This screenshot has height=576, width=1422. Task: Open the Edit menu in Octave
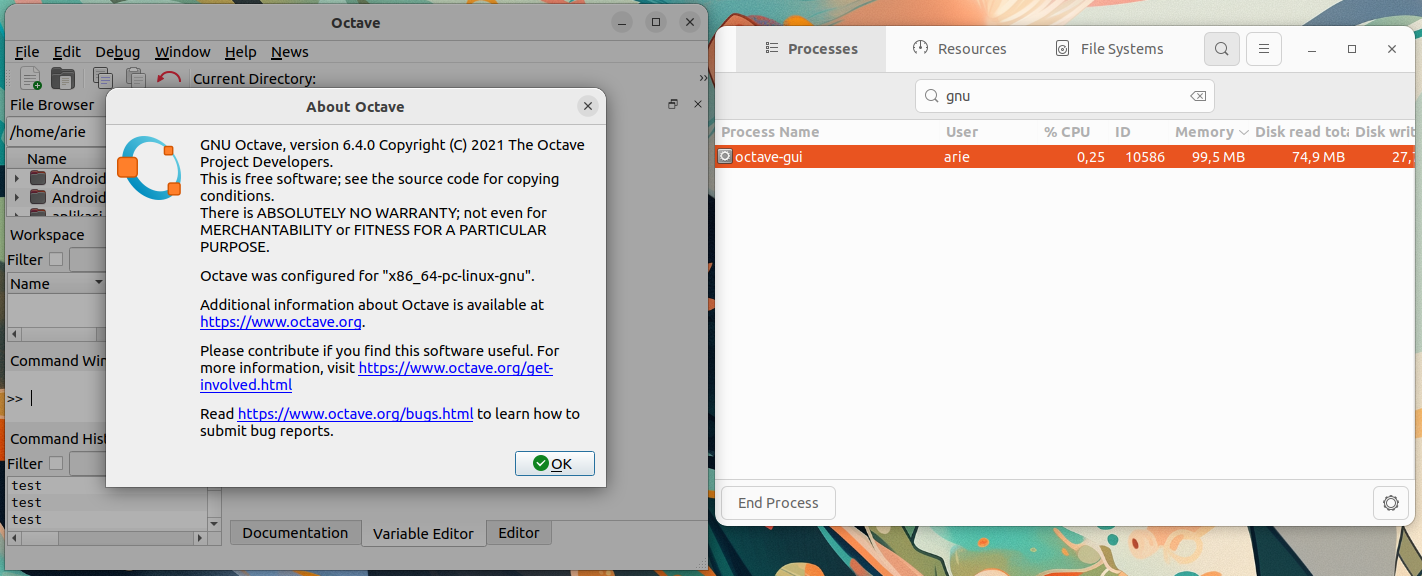(67, 52)
